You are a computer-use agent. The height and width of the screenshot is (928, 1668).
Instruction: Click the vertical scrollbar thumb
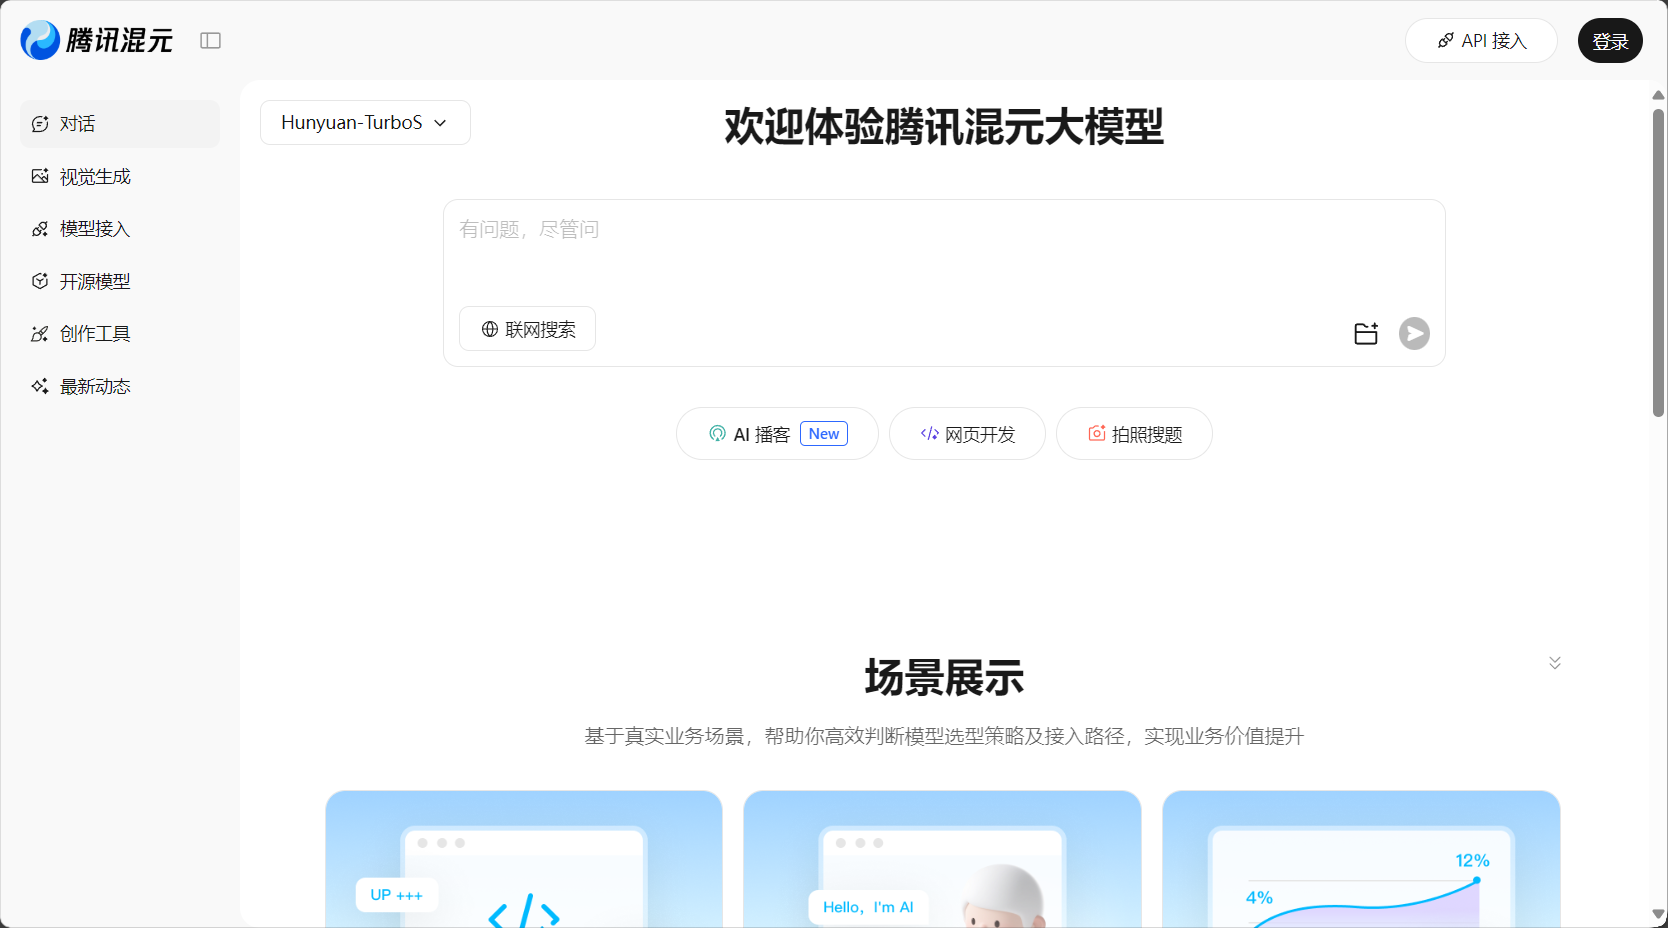(1658, 262)
